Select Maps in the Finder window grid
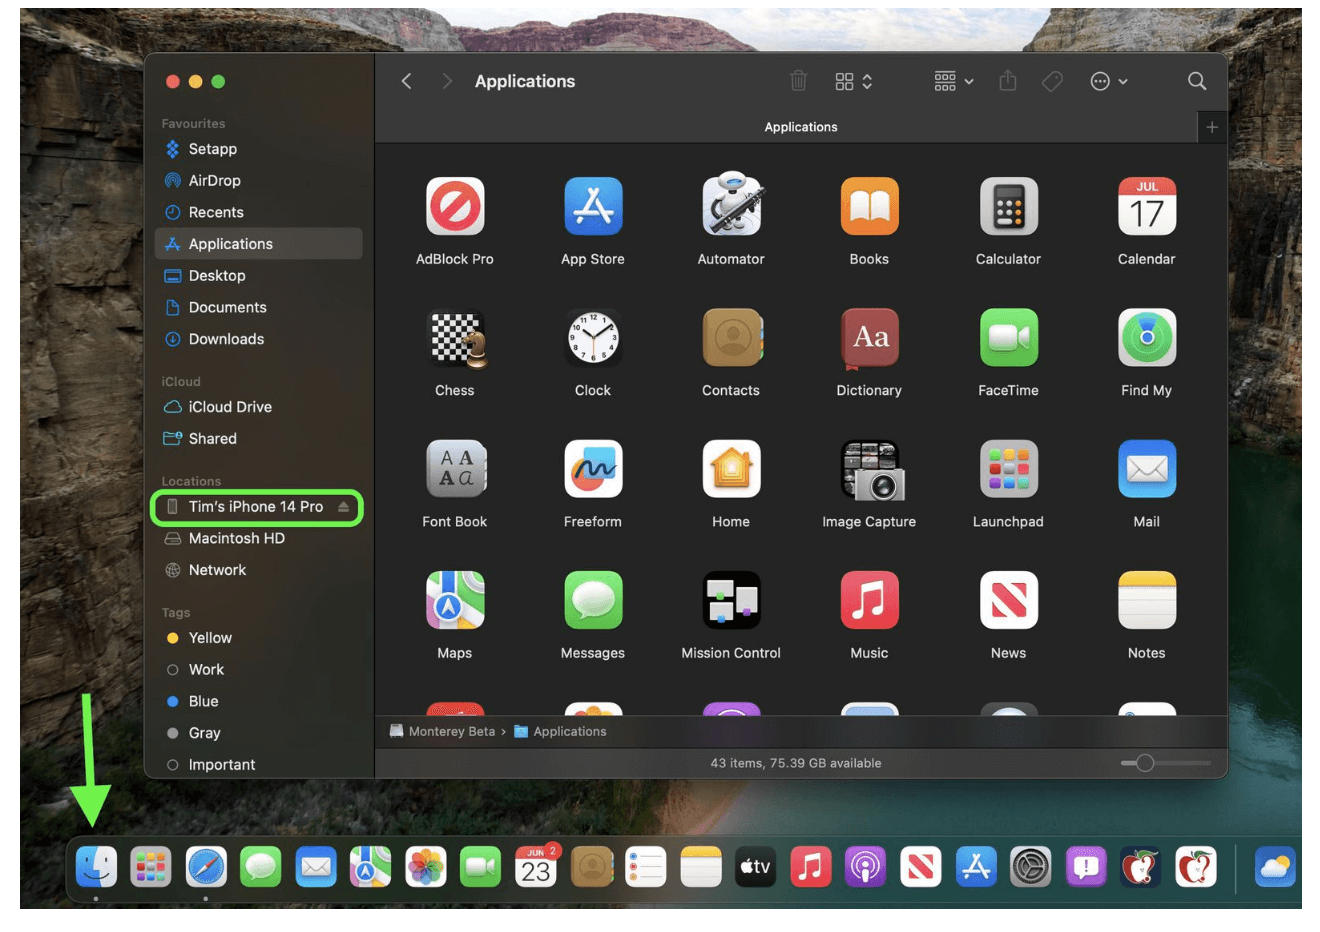Image resolution: width=1320 pixels, height=932 pixels. [455, 600]
